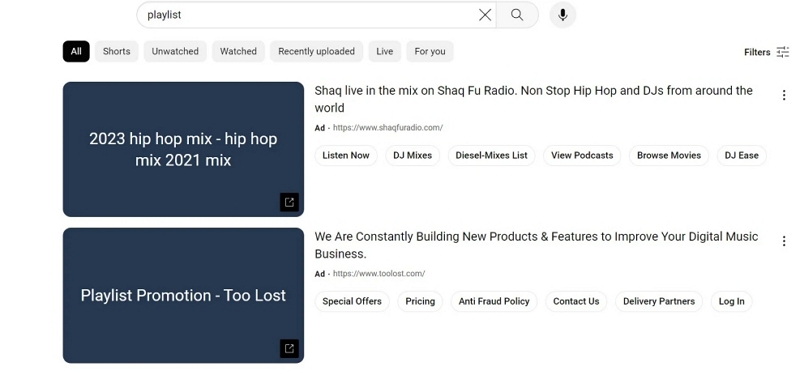
Task: Click the Browse Movies button
Action: click(669, 156)
